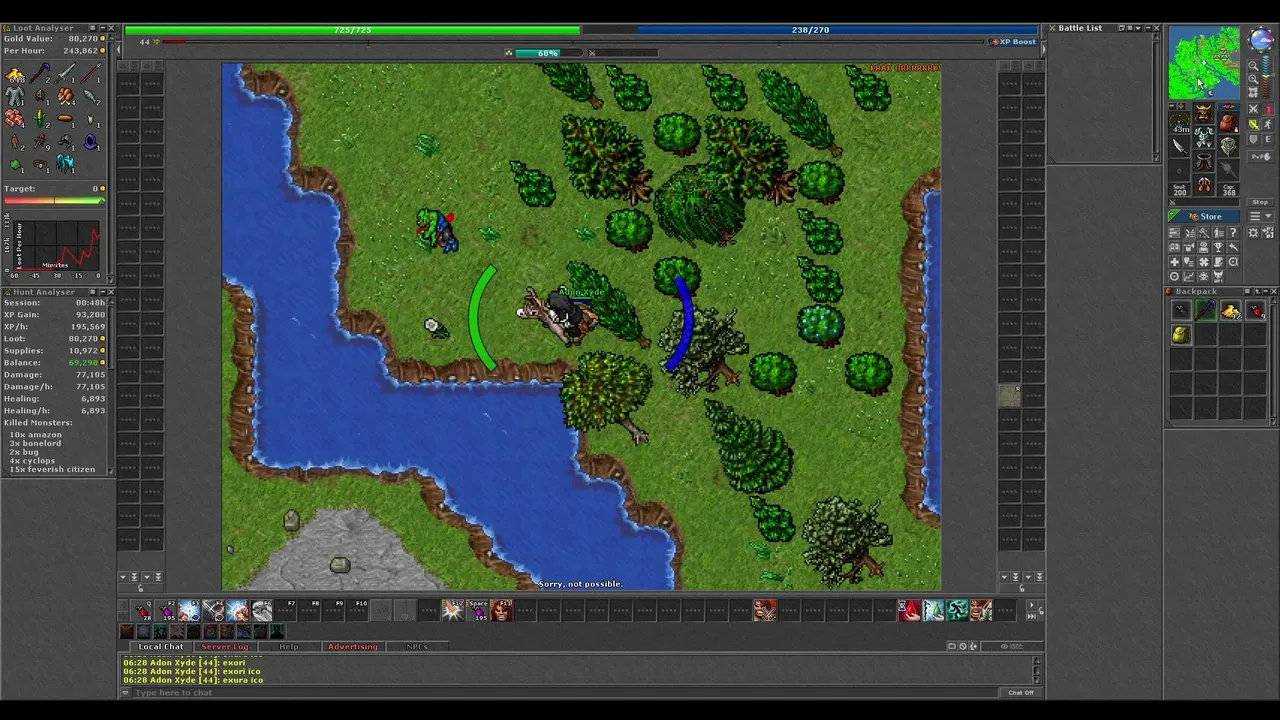Switch to Server Log tab
Screen dimensions: 1280x720
(225, 647)
